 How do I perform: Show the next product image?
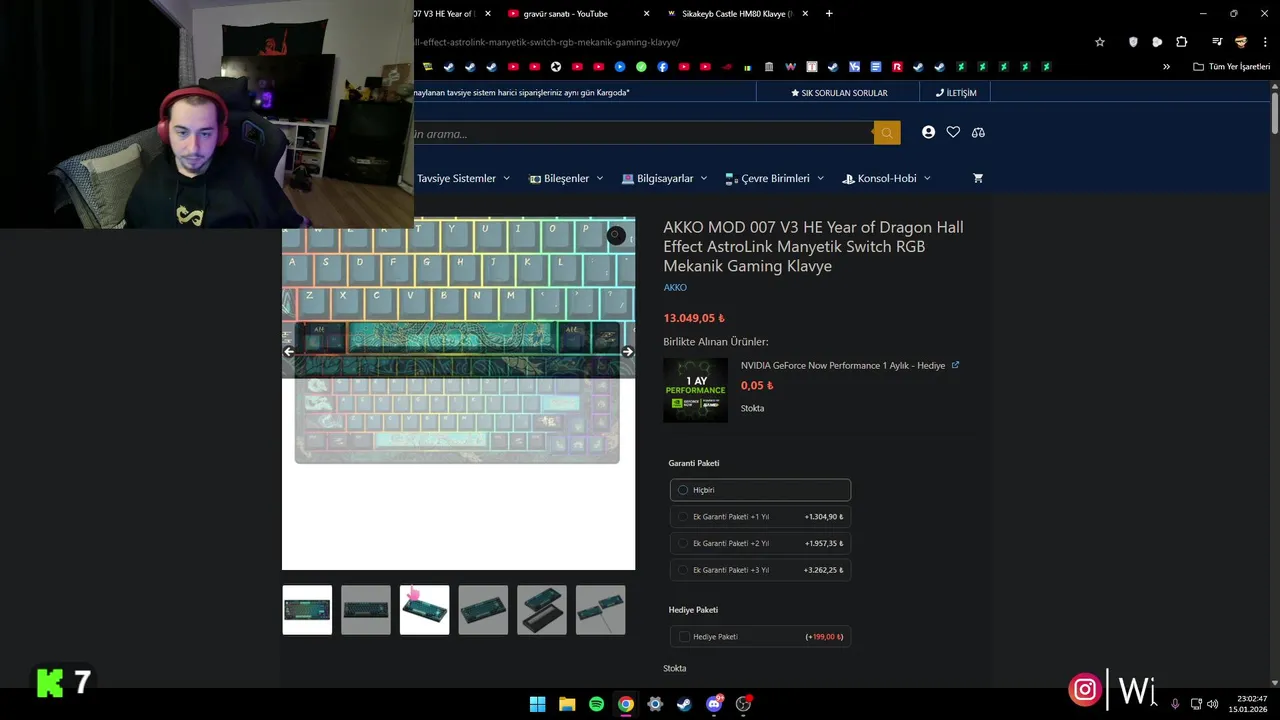pos(627,352)
